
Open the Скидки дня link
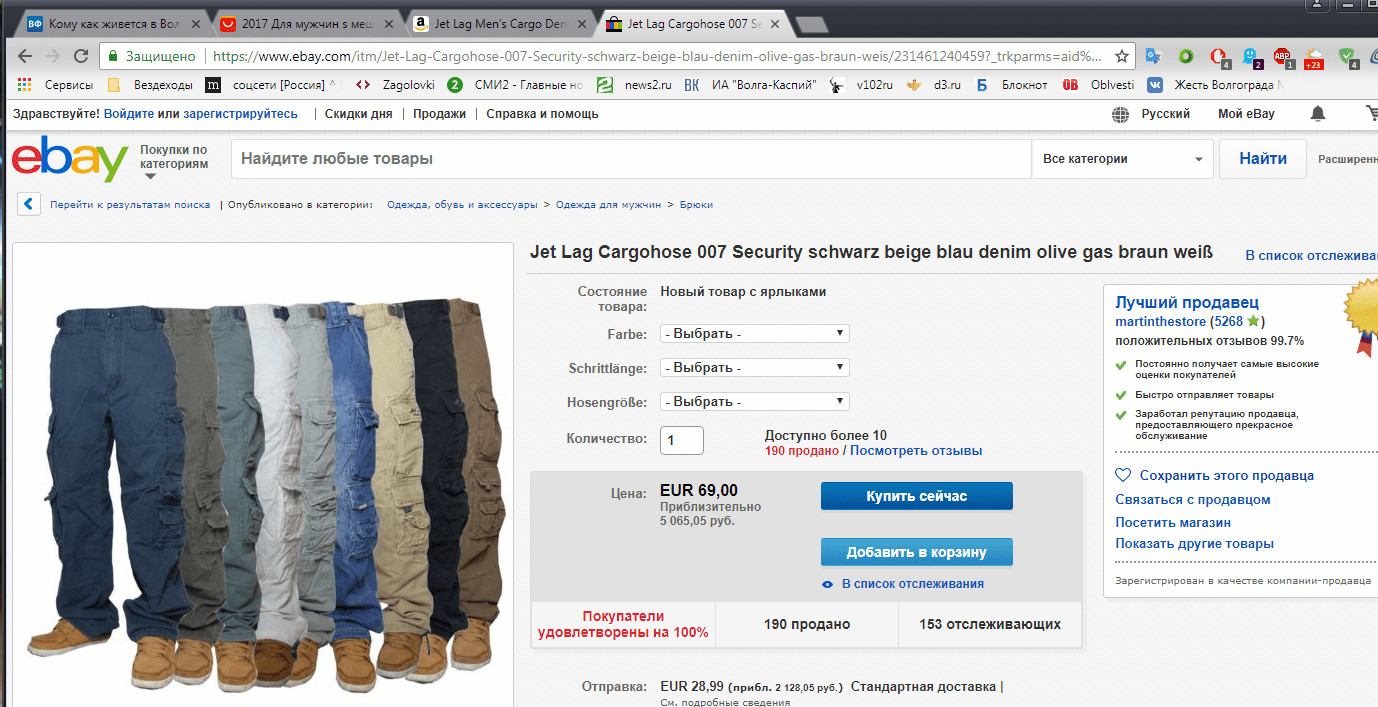(358, 114)
